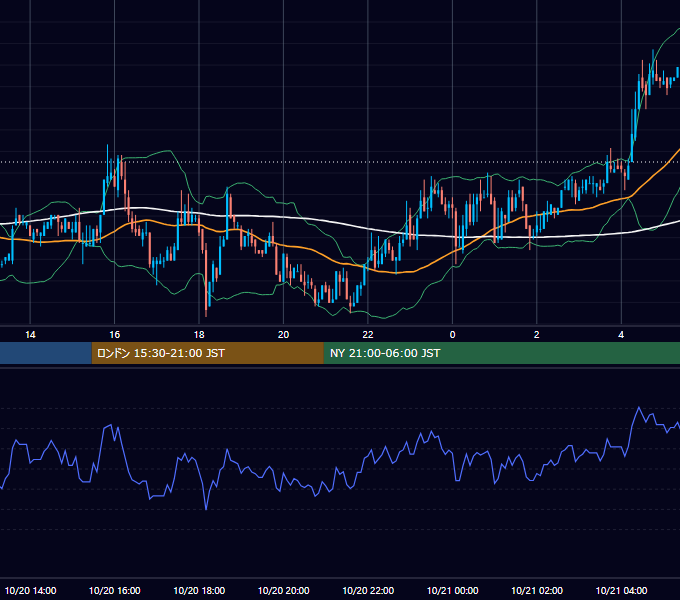This screenshot has height=600, width=680.
Task: Click the '18' hour axis label
Action: point(199,335)
